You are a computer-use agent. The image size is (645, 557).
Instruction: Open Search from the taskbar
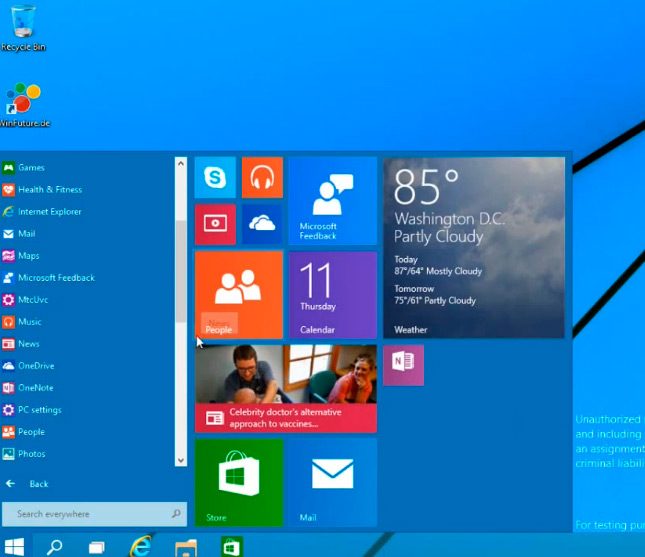point(54,547)
